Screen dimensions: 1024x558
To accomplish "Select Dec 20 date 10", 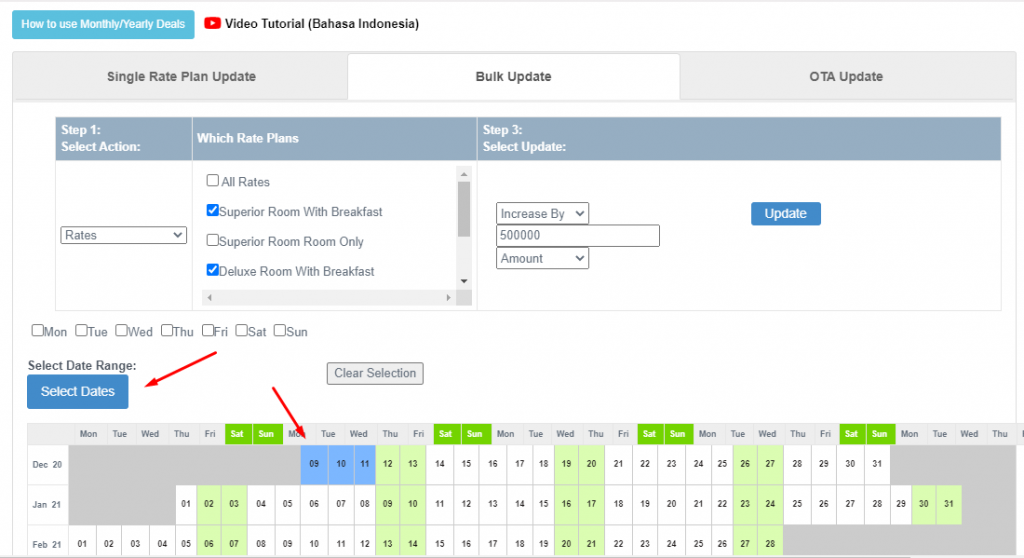I will pyautogui.click(x=341, y=464).
